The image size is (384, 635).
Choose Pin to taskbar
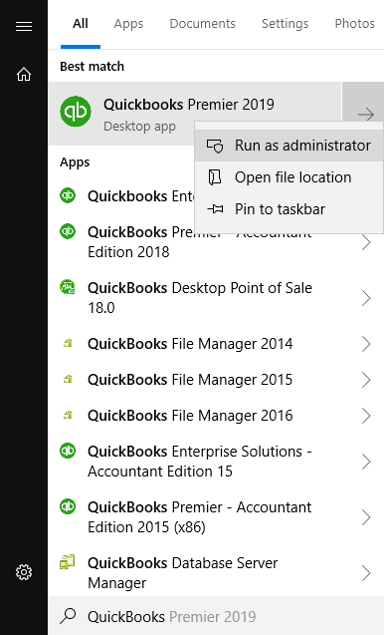pyautogui.click(x=289, y=209)
